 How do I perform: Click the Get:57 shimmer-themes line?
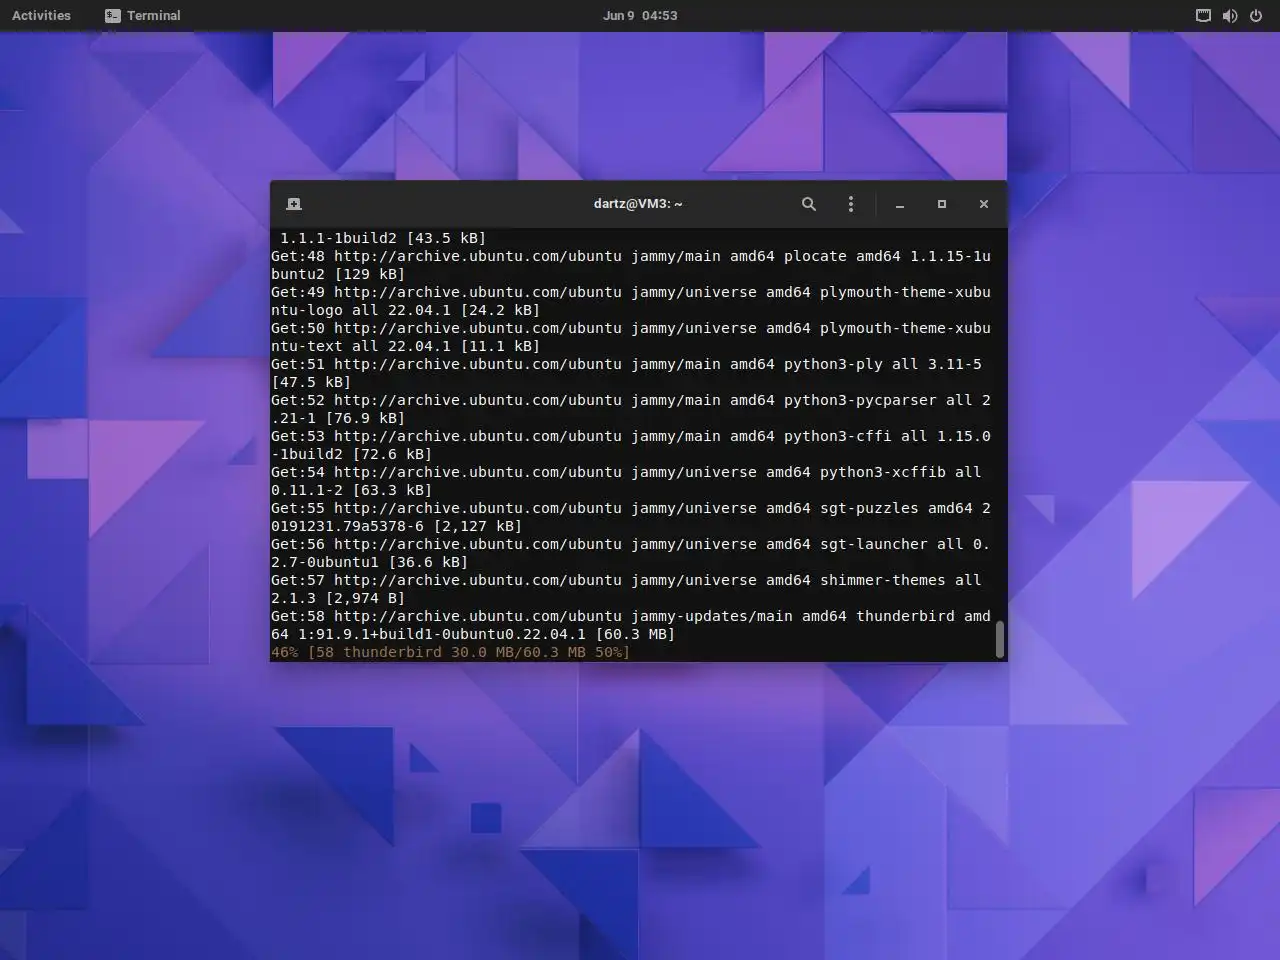click(627, 589)
